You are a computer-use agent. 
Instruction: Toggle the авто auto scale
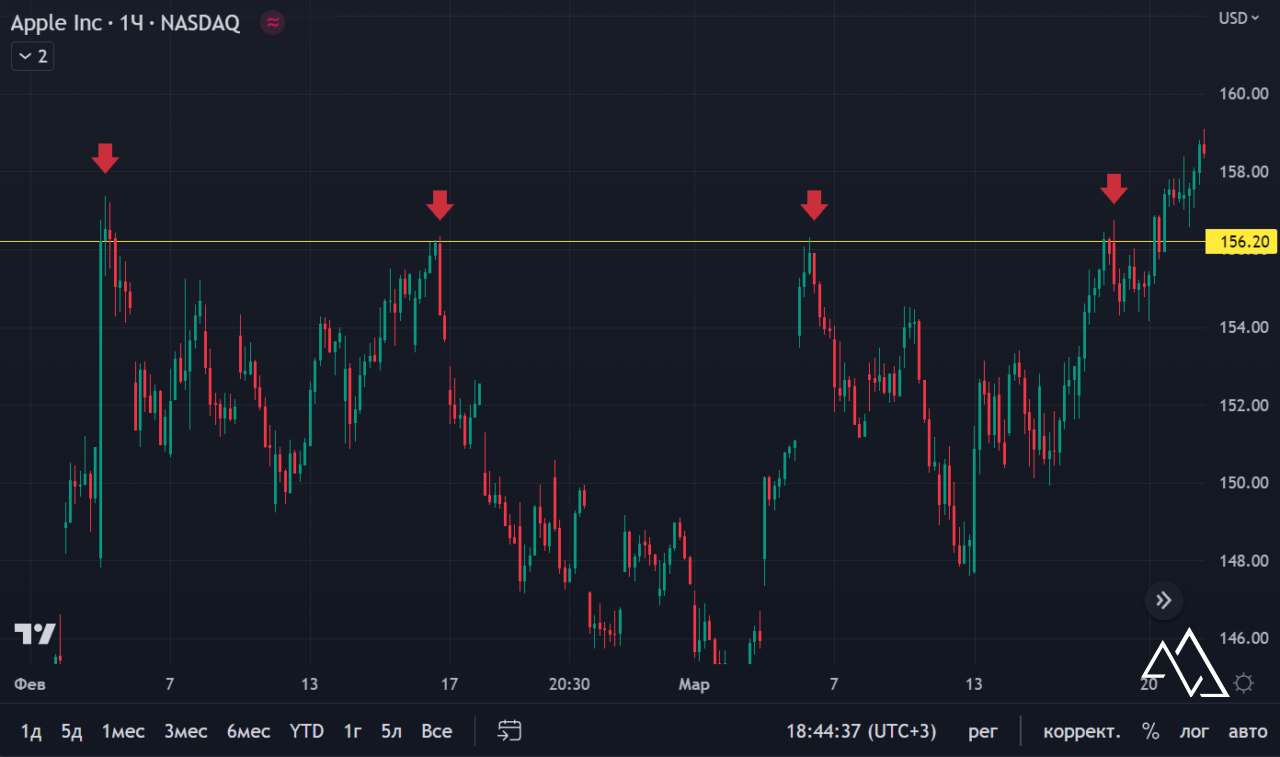(1247, 731)
